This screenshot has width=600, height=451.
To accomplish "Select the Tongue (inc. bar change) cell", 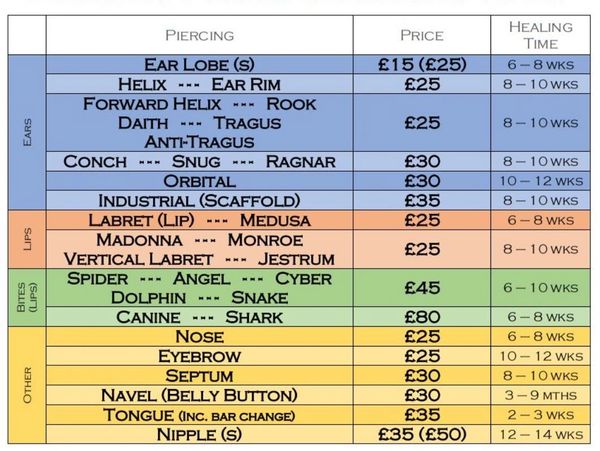I will [199, 415].
